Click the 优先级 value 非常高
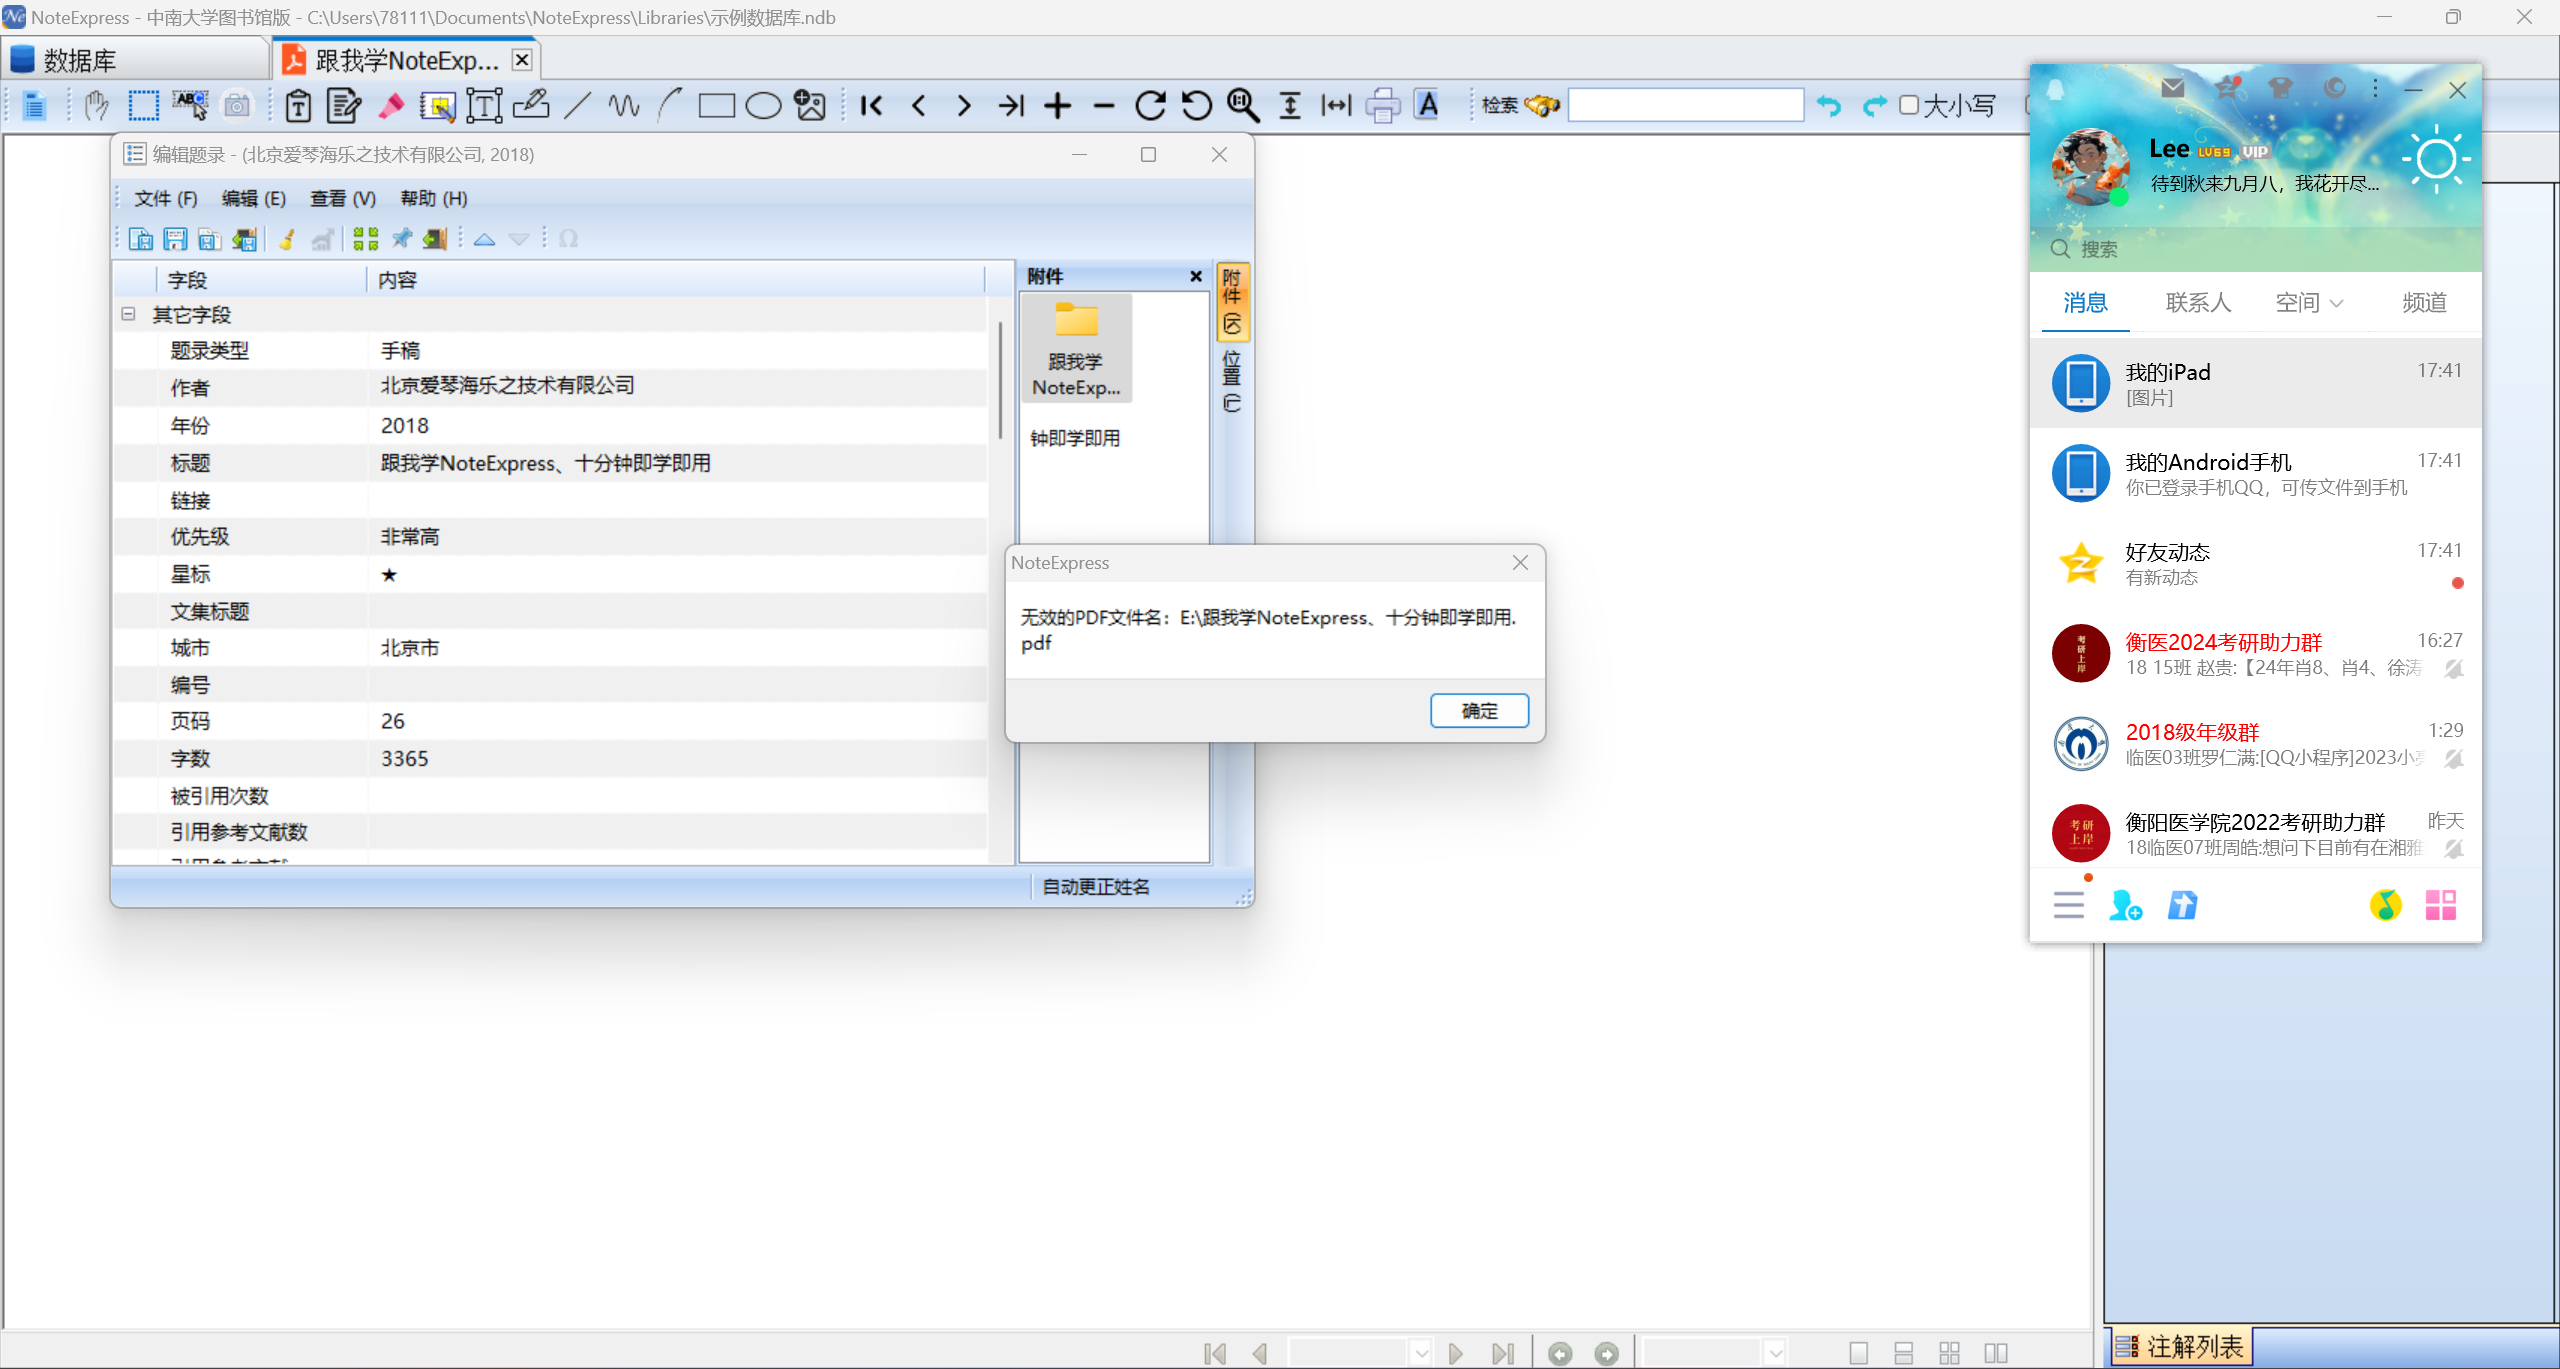The width and height of the screenshot is (2560, 1369). (410, 537)
